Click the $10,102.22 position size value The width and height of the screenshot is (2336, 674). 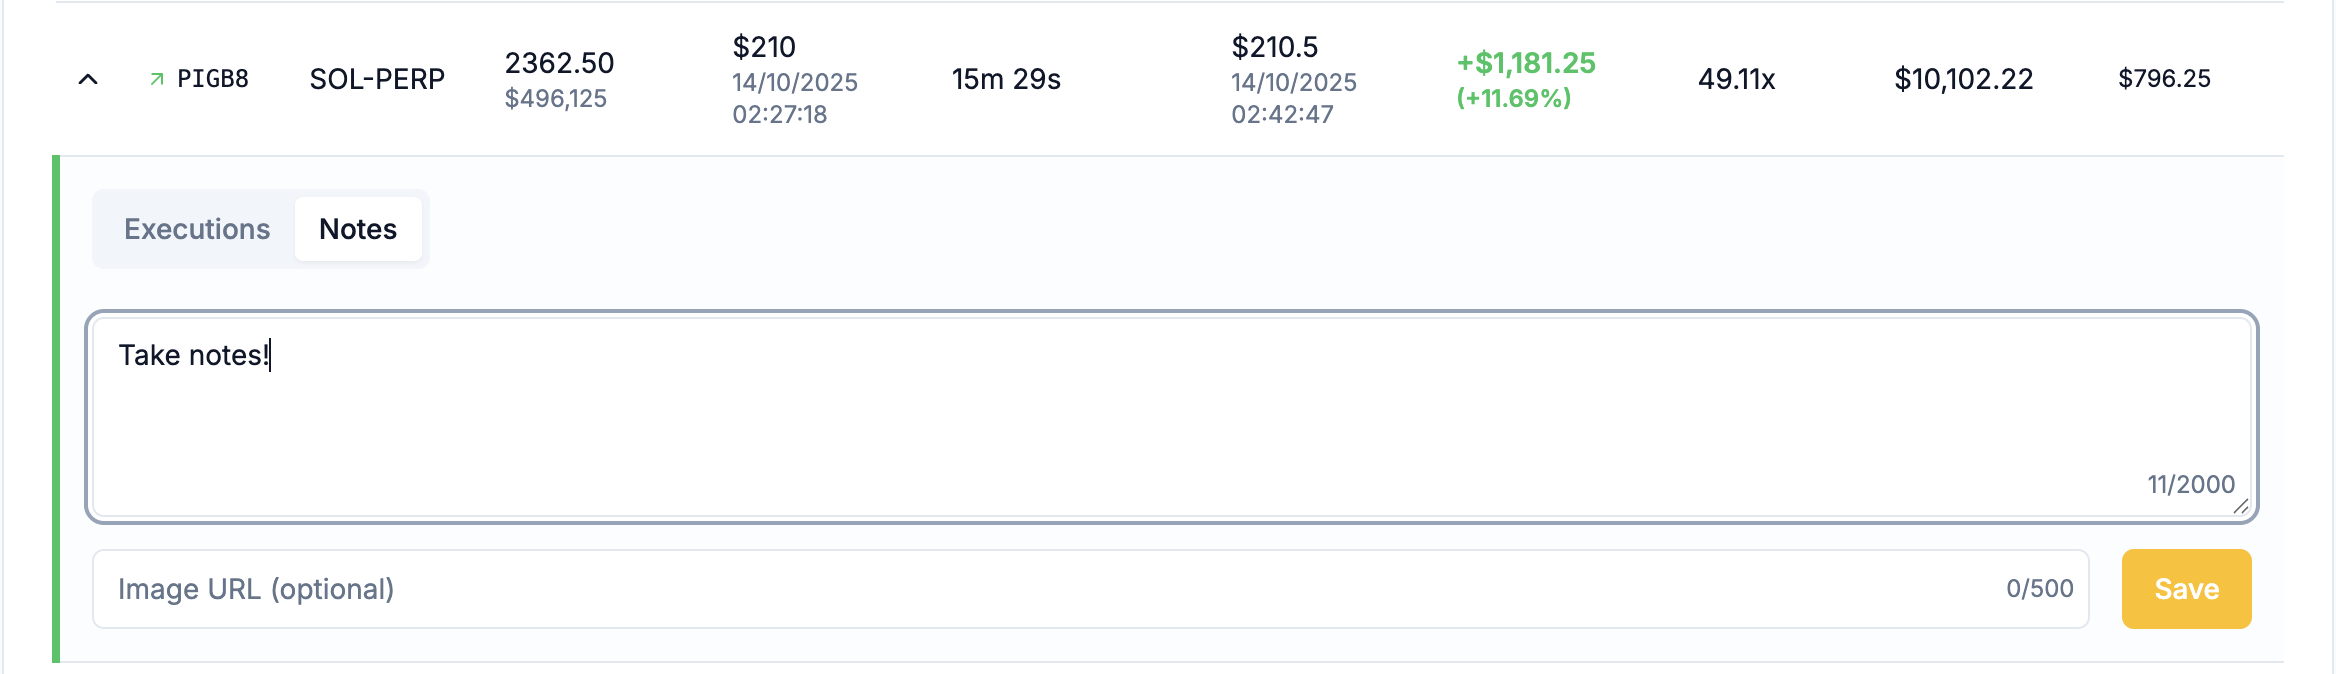coord(1963,78)
